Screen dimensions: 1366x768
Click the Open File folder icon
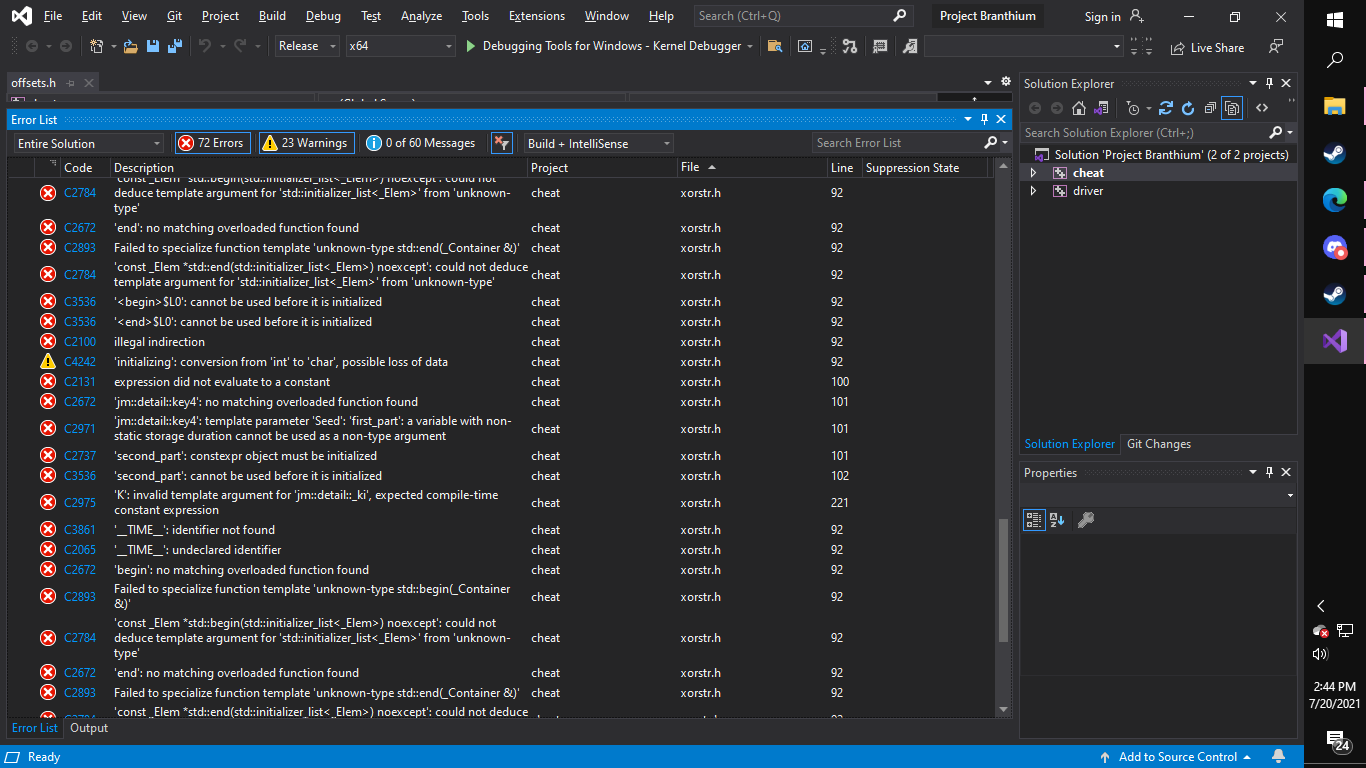[x=131, y=46]
